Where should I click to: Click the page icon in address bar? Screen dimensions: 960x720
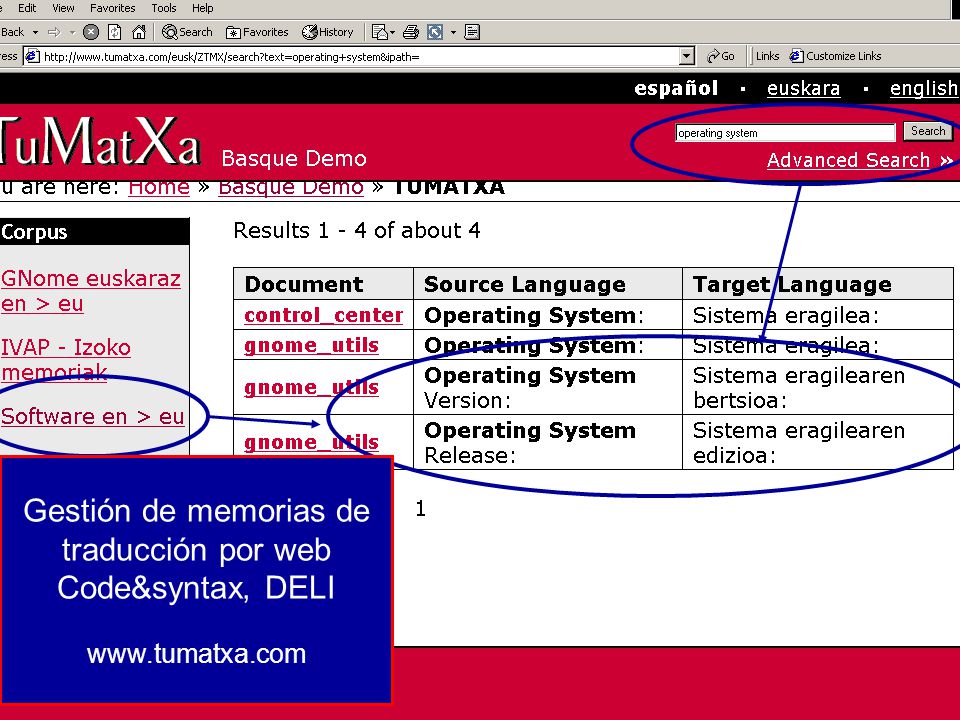(32, 56)
